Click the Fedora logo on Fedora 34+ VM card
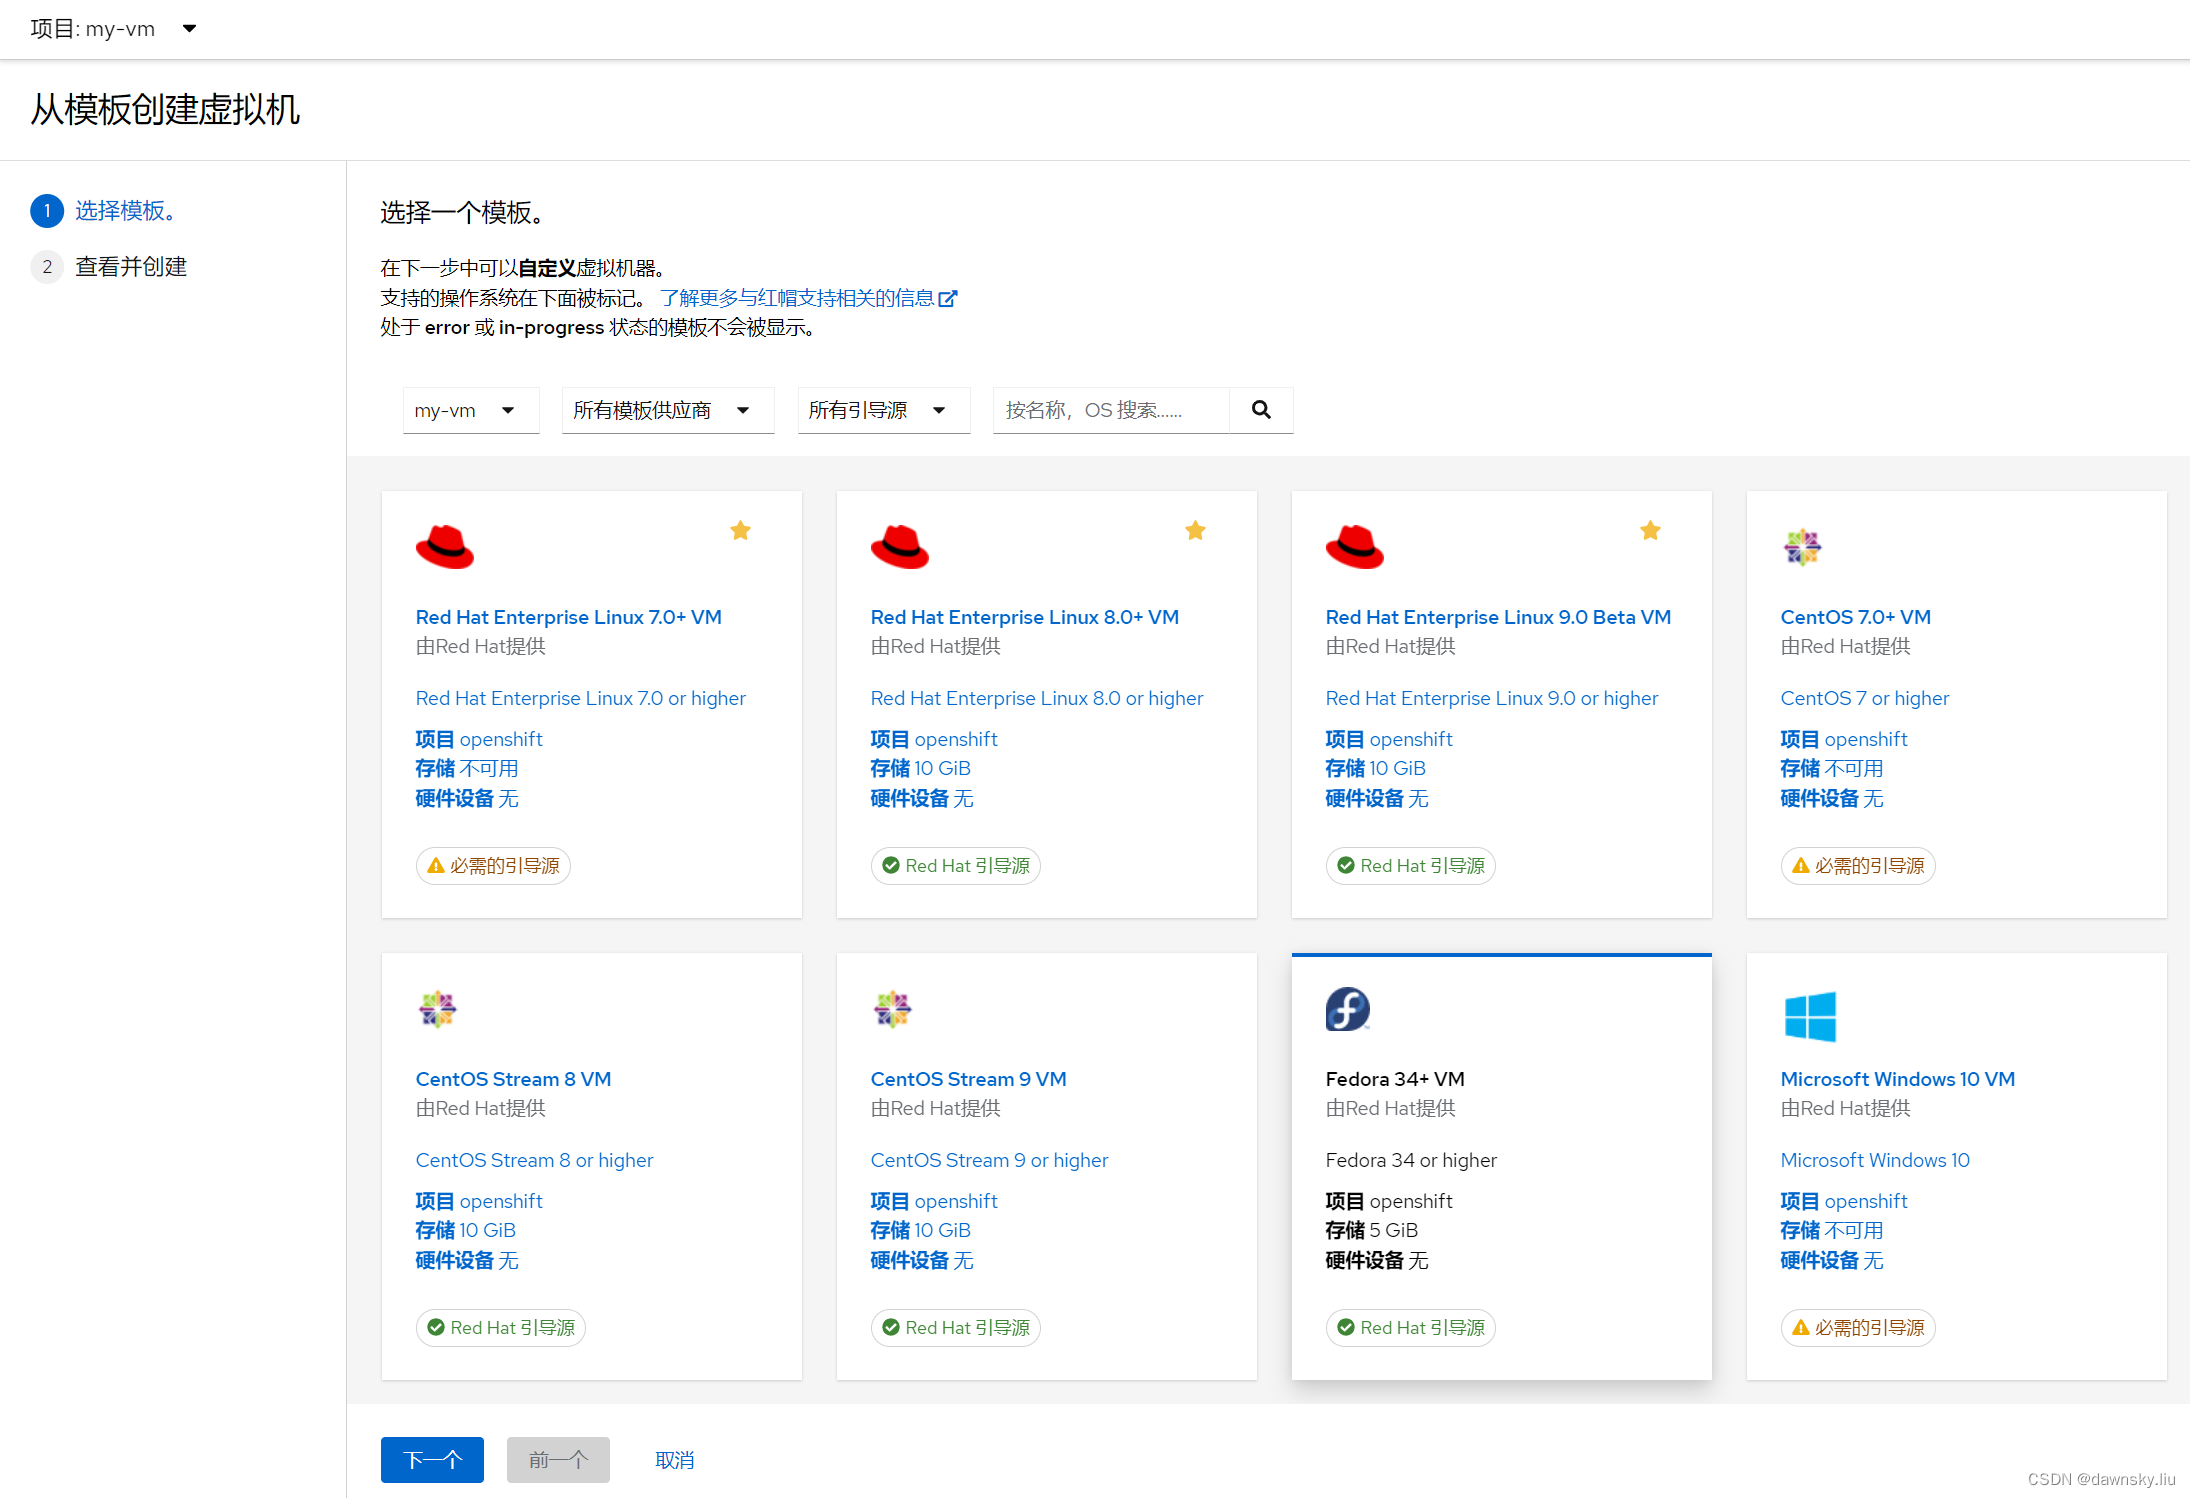 (x=1347, y=1009)
